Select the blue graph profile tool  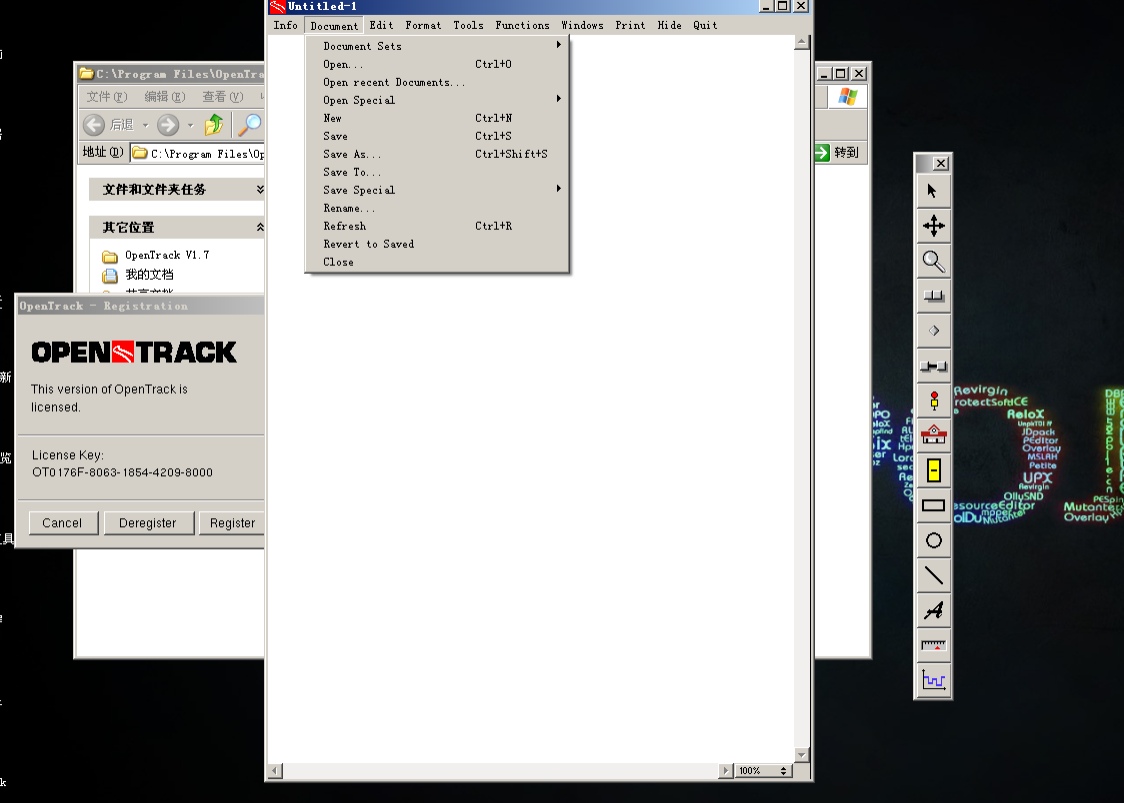tap(933, 680)
